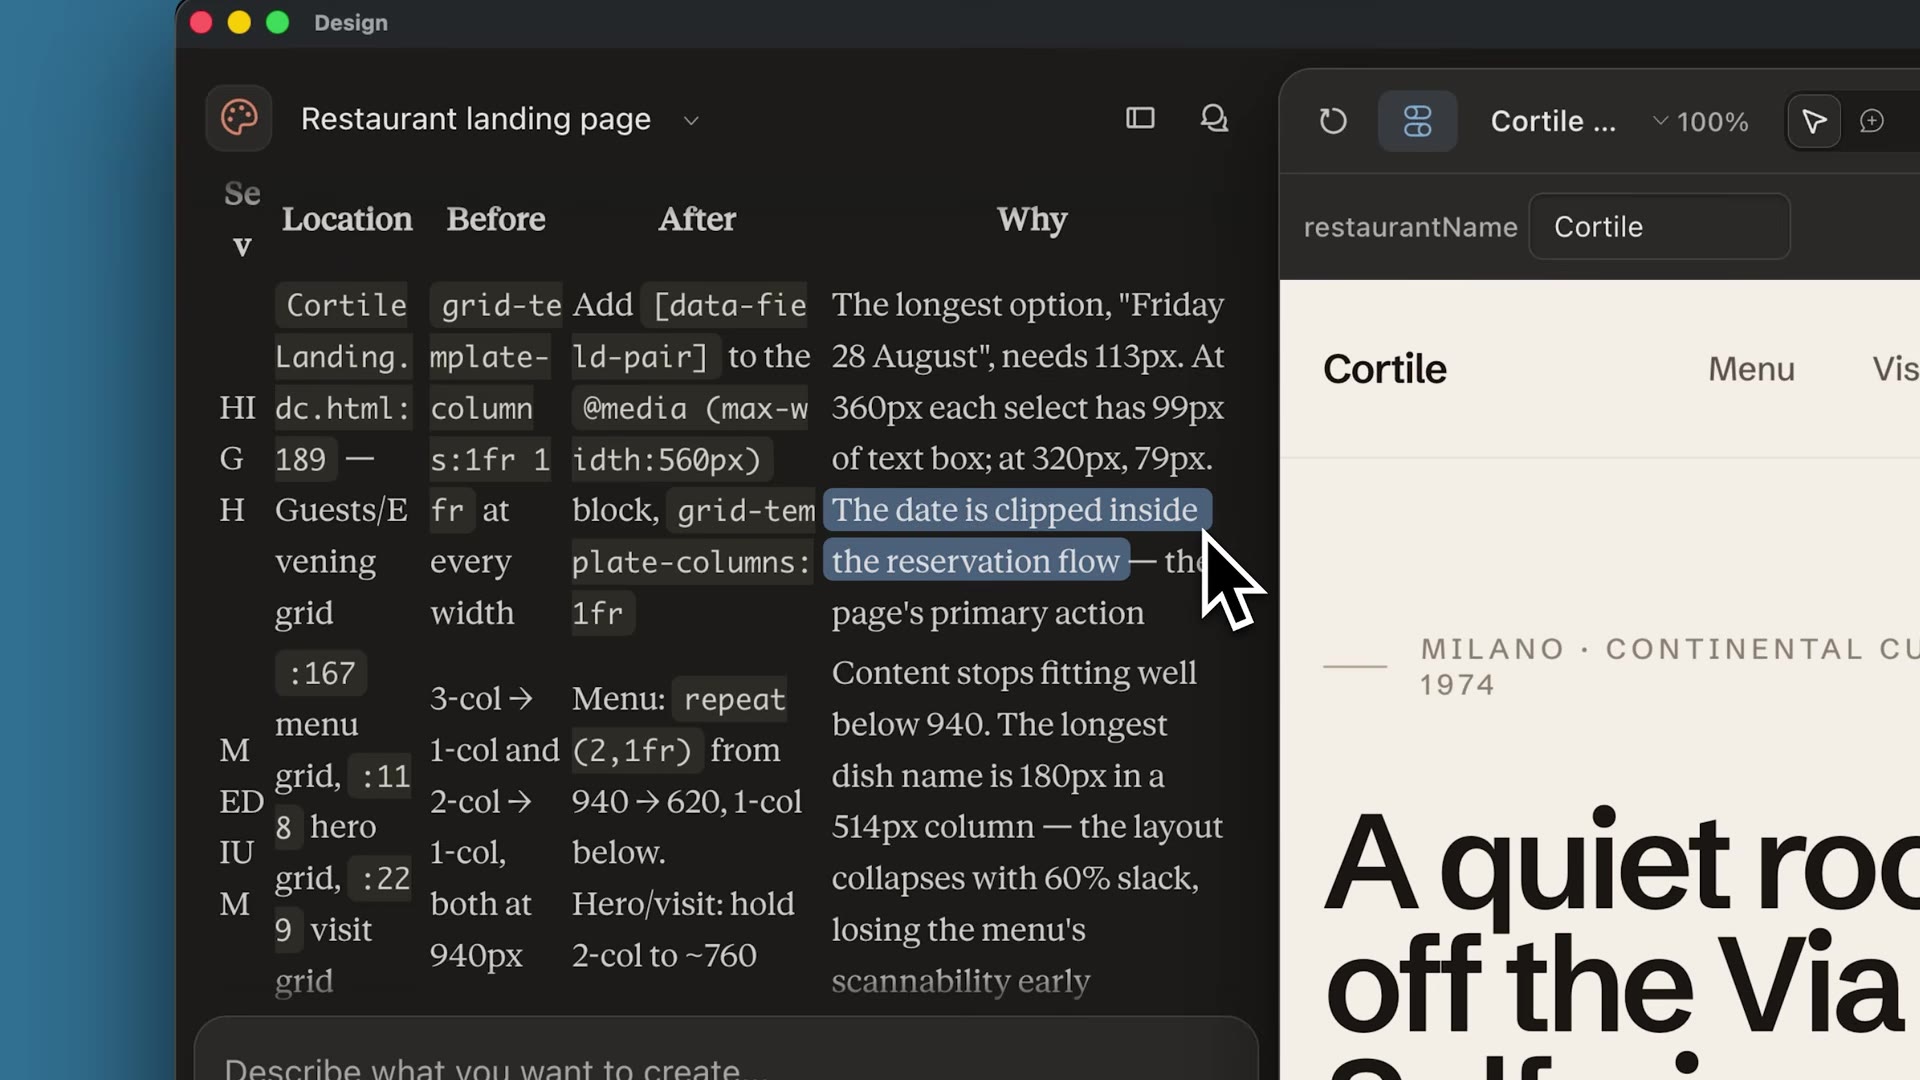Open the Menu link in the preview nav

tap(1751, 369)
